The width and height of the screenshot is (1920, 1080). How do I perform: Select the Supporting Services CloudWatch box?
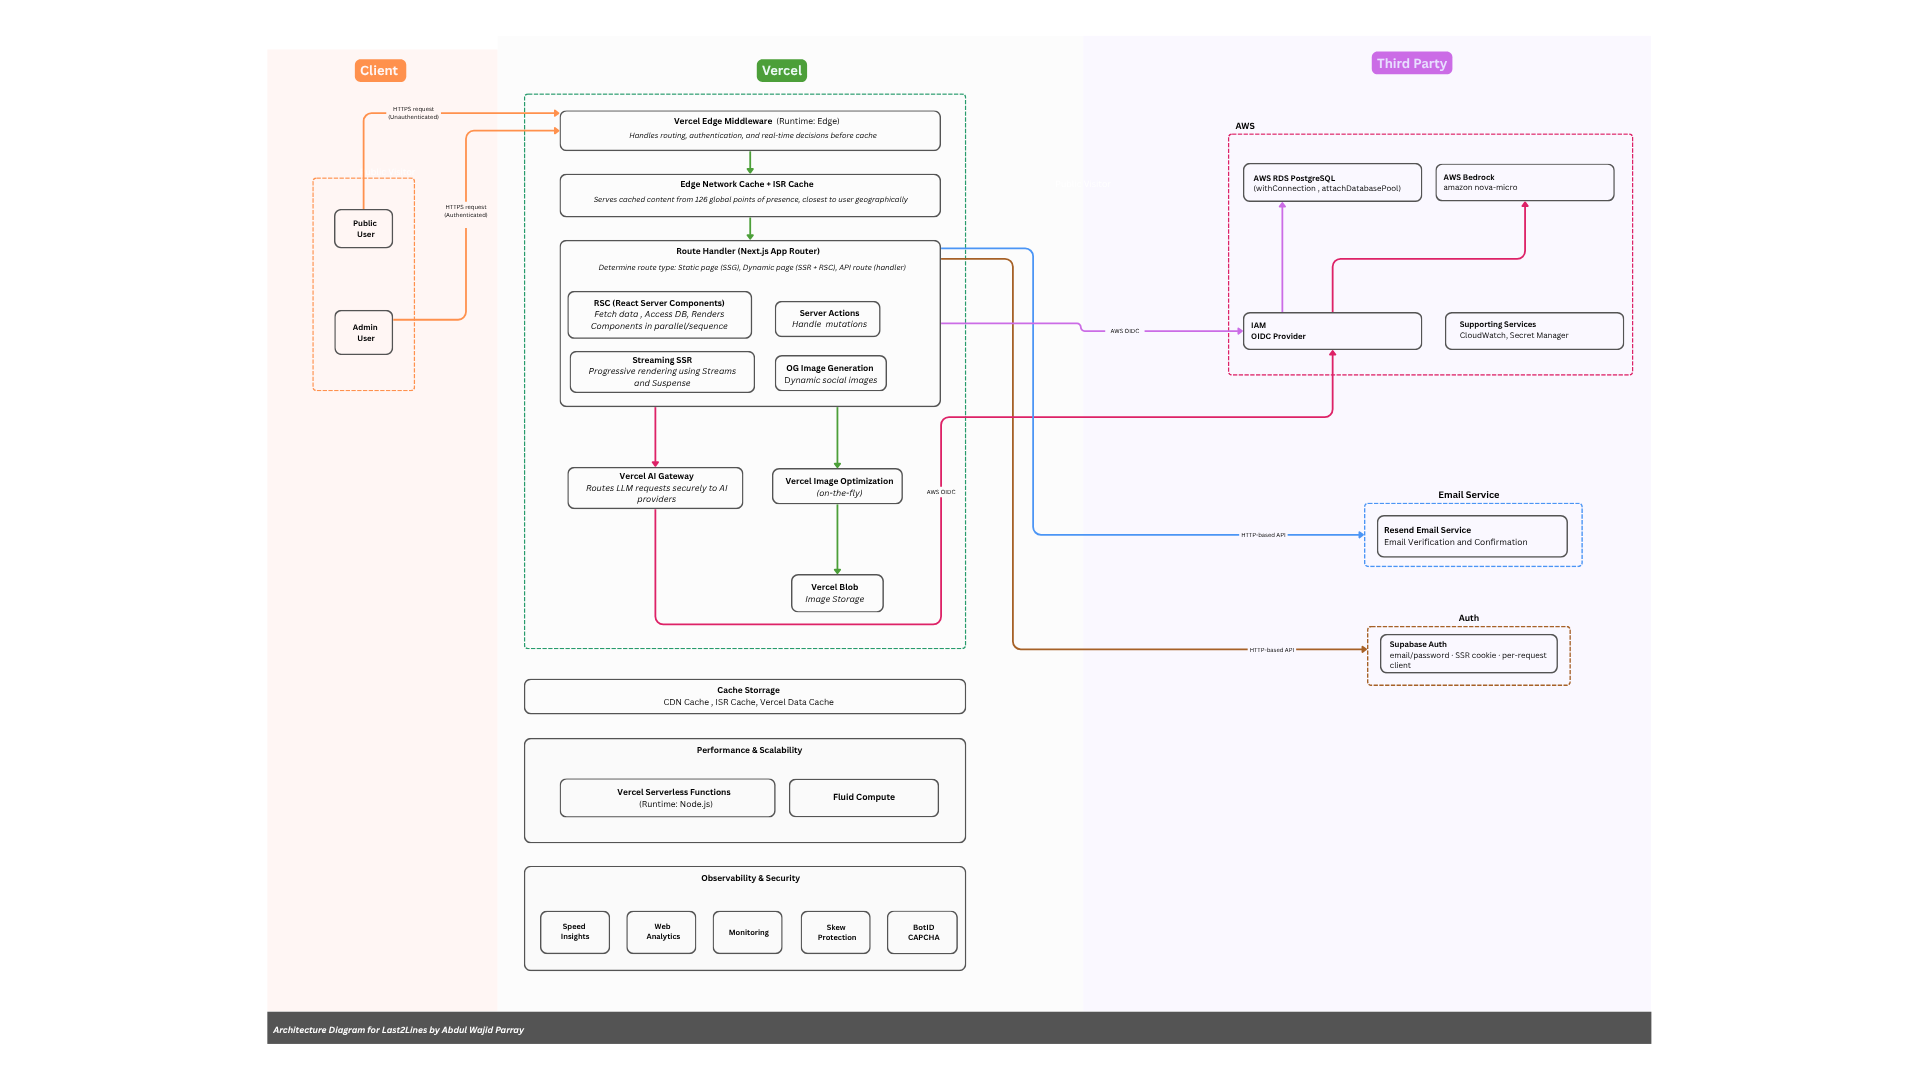point(1534,331)
